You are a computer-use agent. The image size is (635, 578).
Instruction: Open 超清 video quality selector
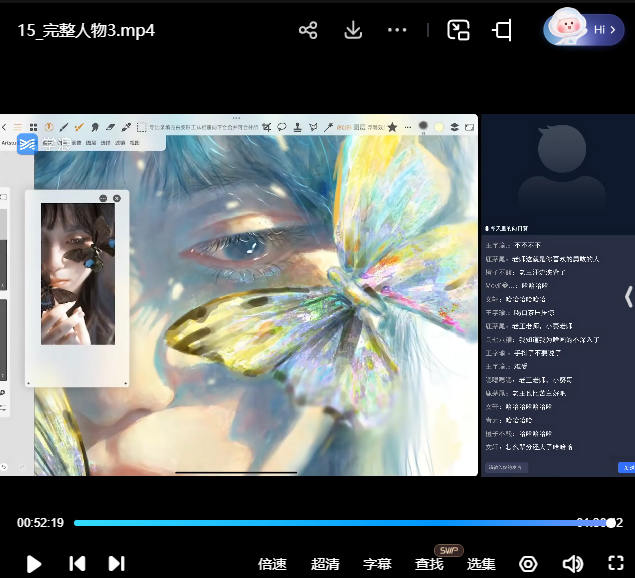pos(325,564)
